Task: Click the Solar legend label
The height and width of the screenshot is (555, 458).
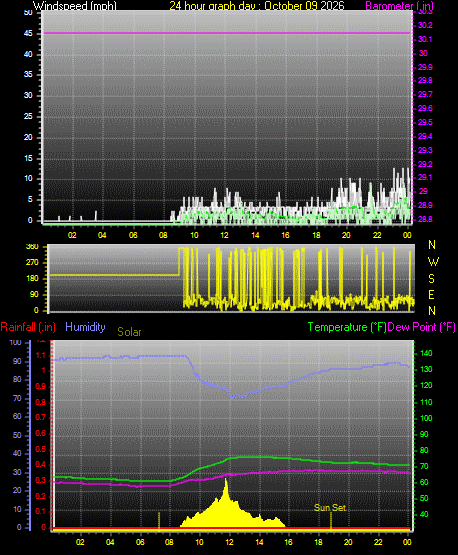Action: pyautogui.click(x=129, y=332)
